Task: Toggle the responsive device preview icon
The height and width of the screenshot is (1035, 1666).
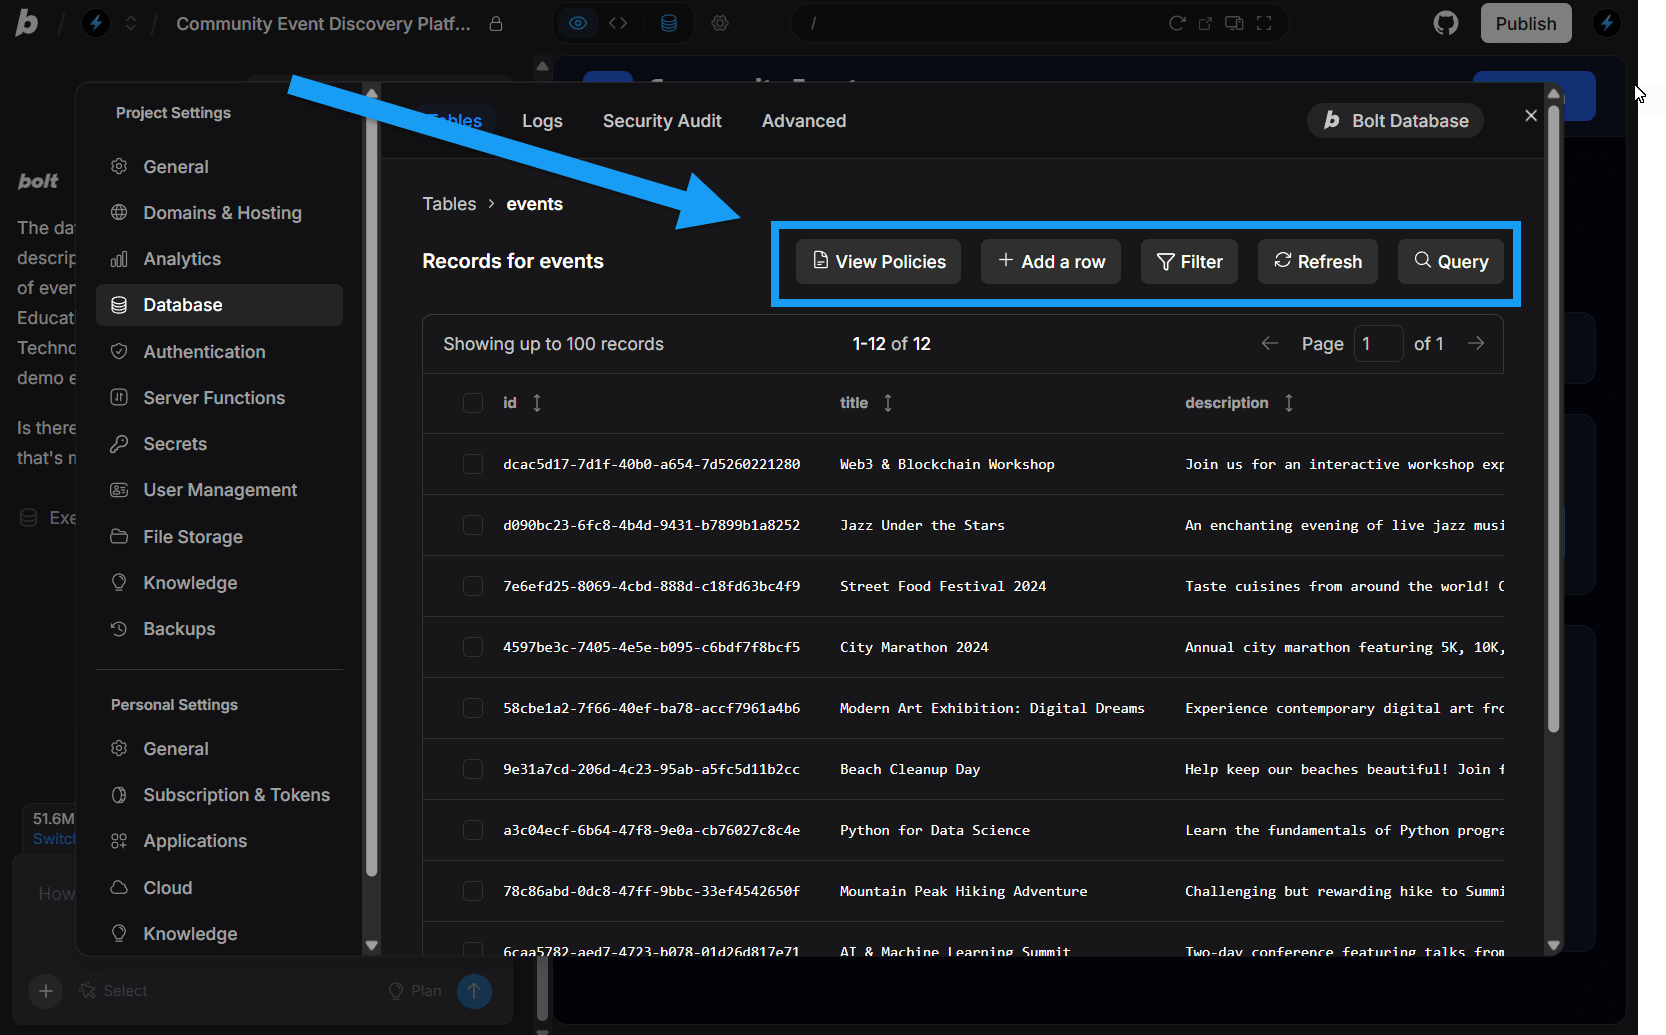Action: coord(1233,22)
